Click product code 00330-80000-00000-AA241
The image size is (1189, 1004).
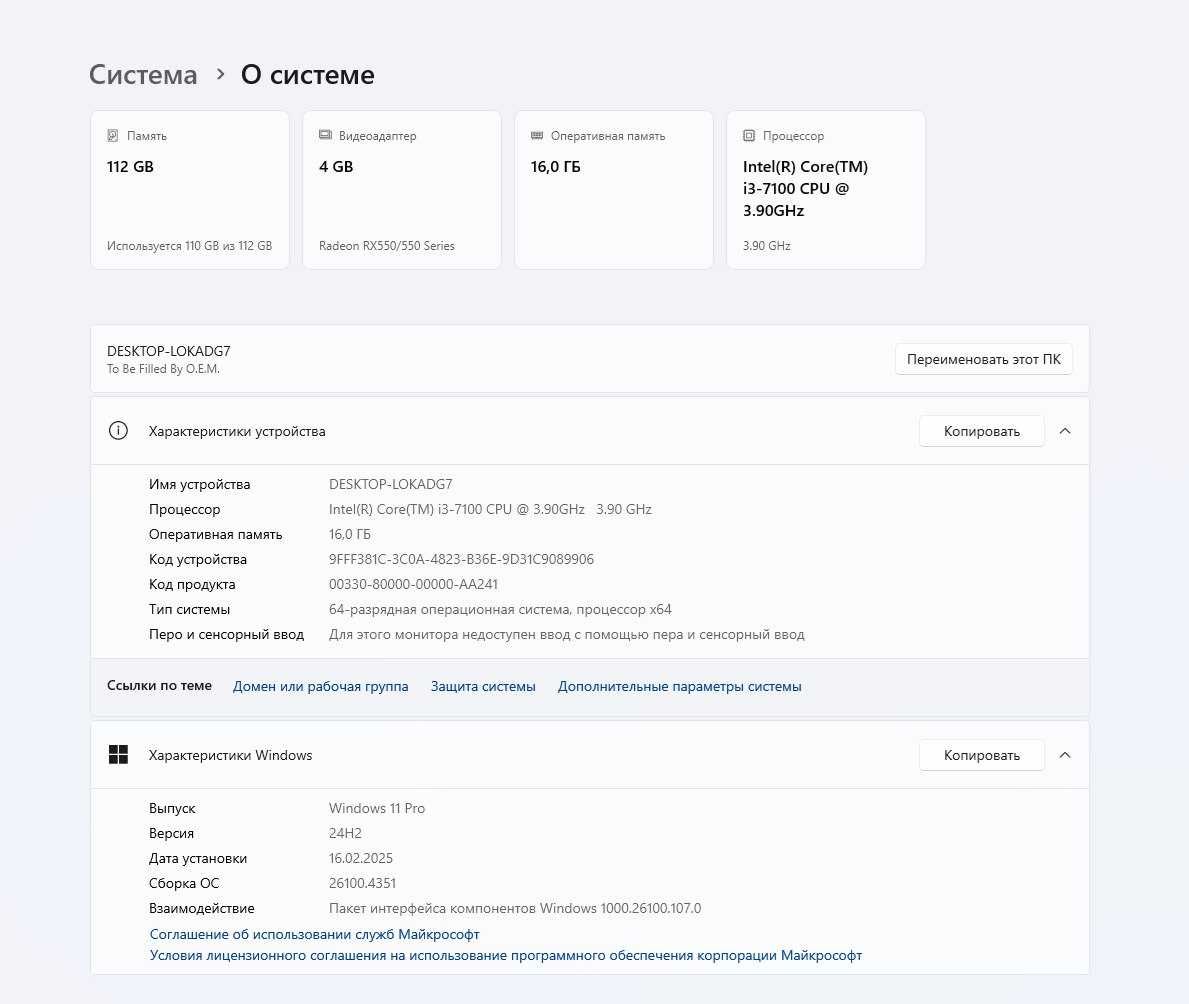click(413, 584)
